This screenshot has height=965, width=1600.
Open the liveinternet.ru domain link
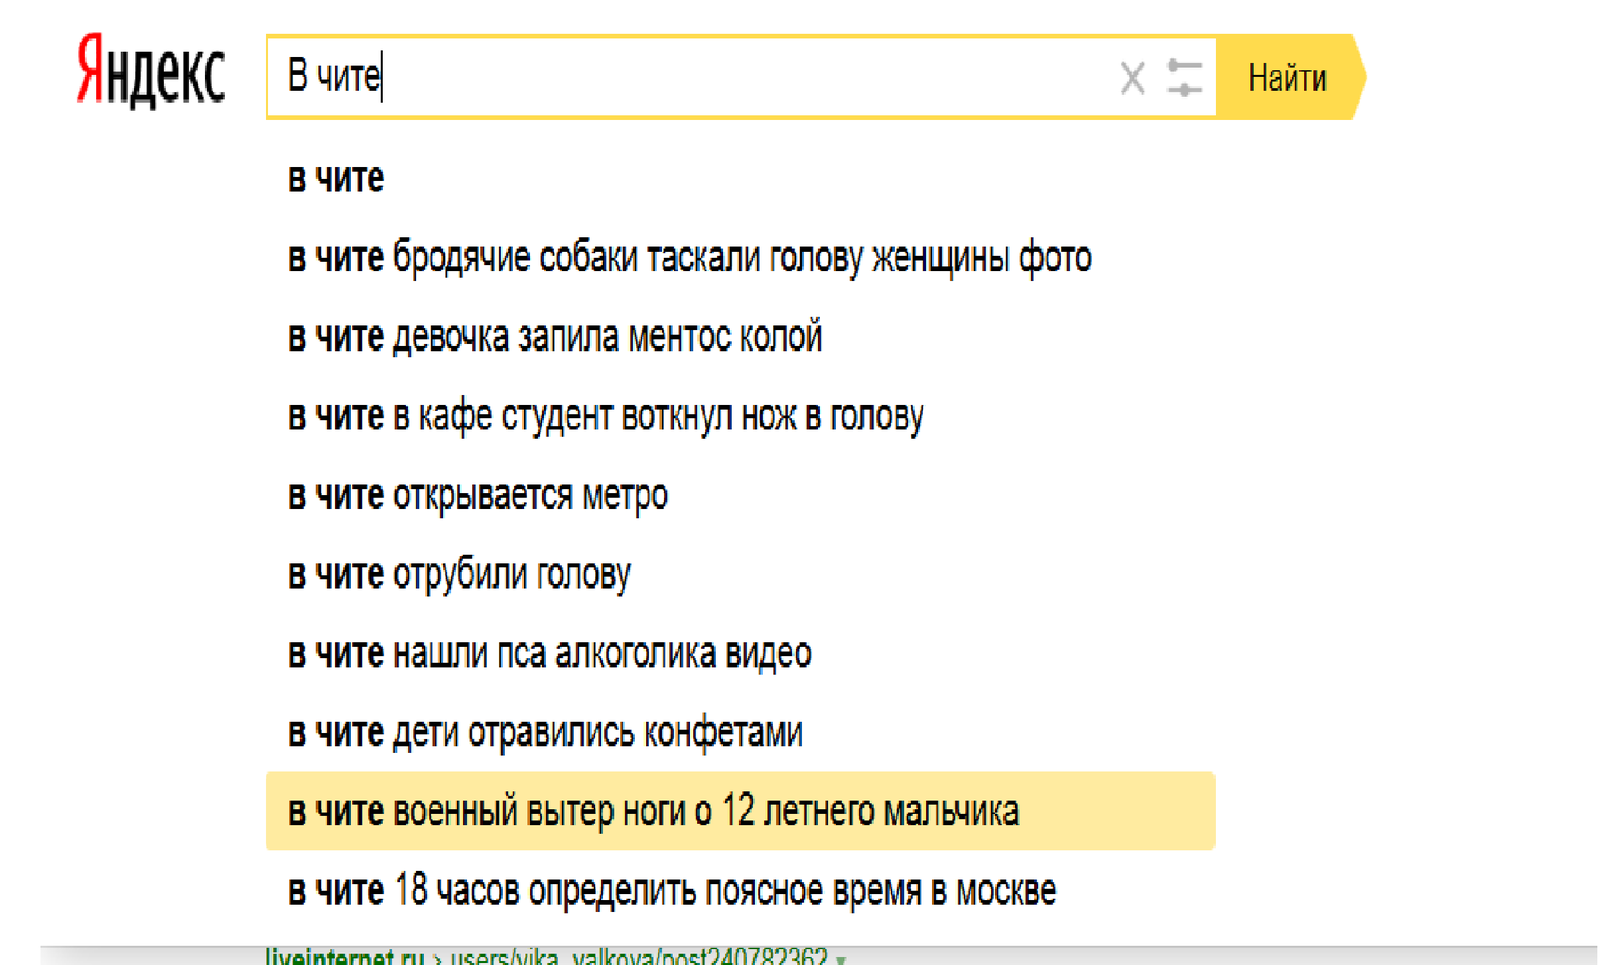(x=344, y=957)
